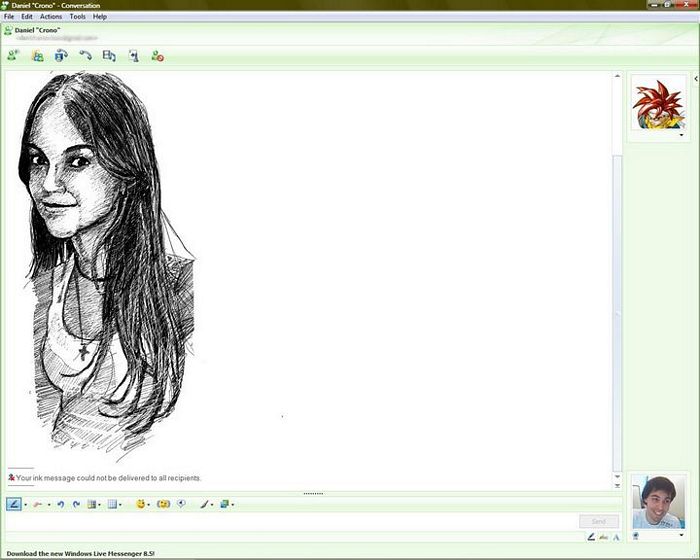Open the Actions menu
Screen dimensions: 700x560
(x=50, y=17)
